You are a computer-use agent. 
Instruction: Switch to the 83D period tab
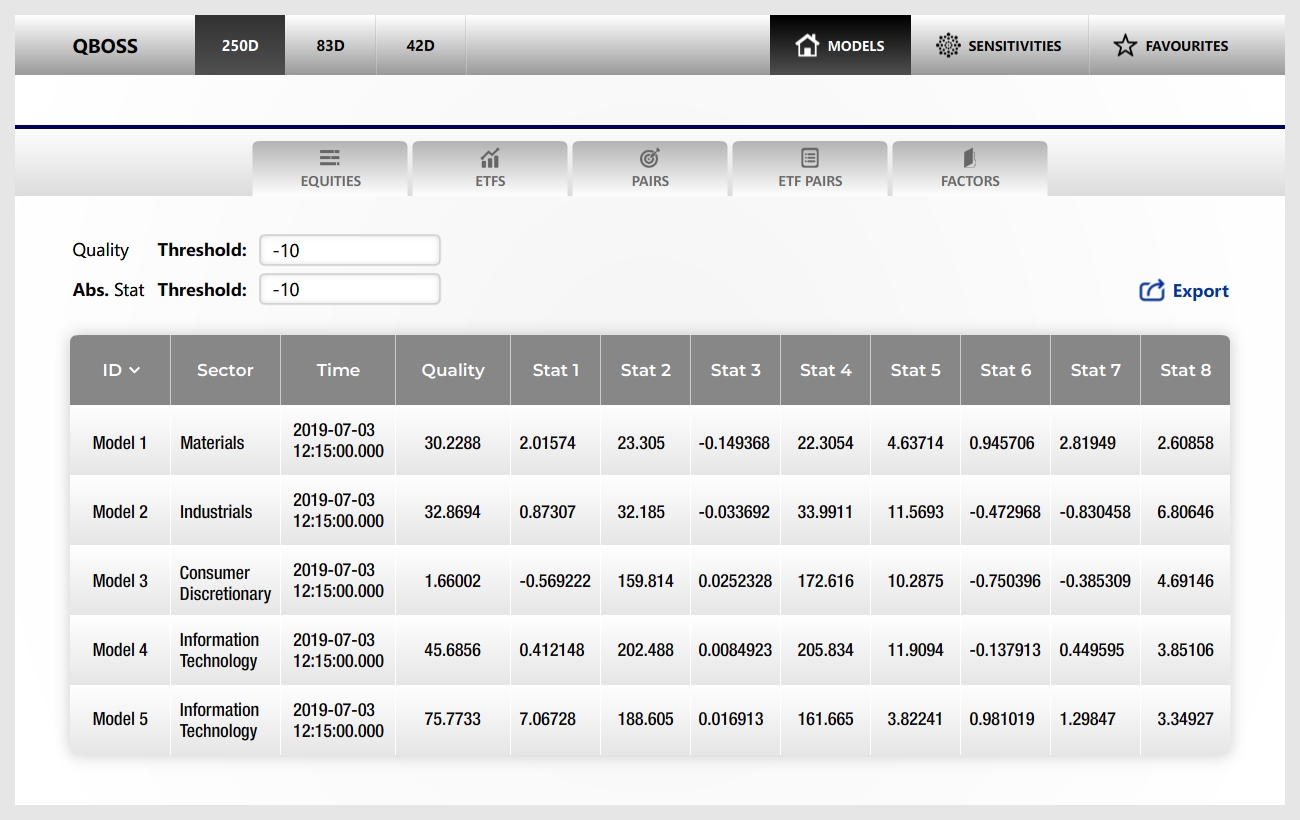(330, 45)
